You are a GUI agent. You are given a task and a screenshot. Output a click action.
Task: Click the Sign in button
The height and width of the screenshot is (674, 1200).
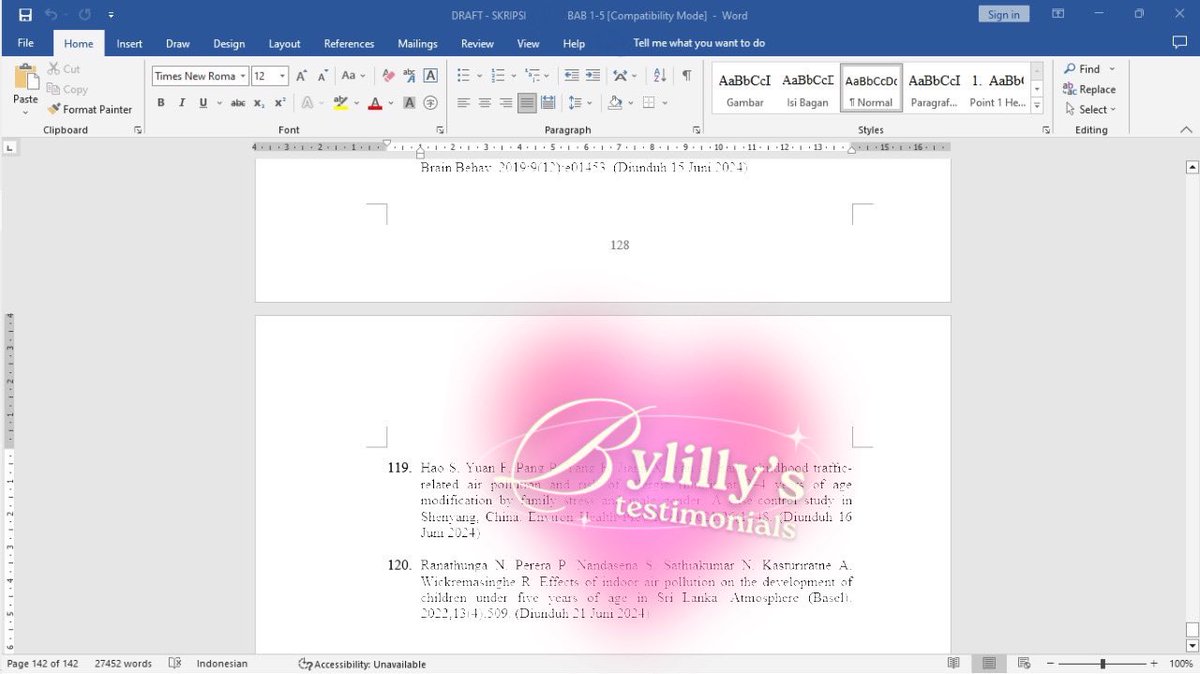1003,13
